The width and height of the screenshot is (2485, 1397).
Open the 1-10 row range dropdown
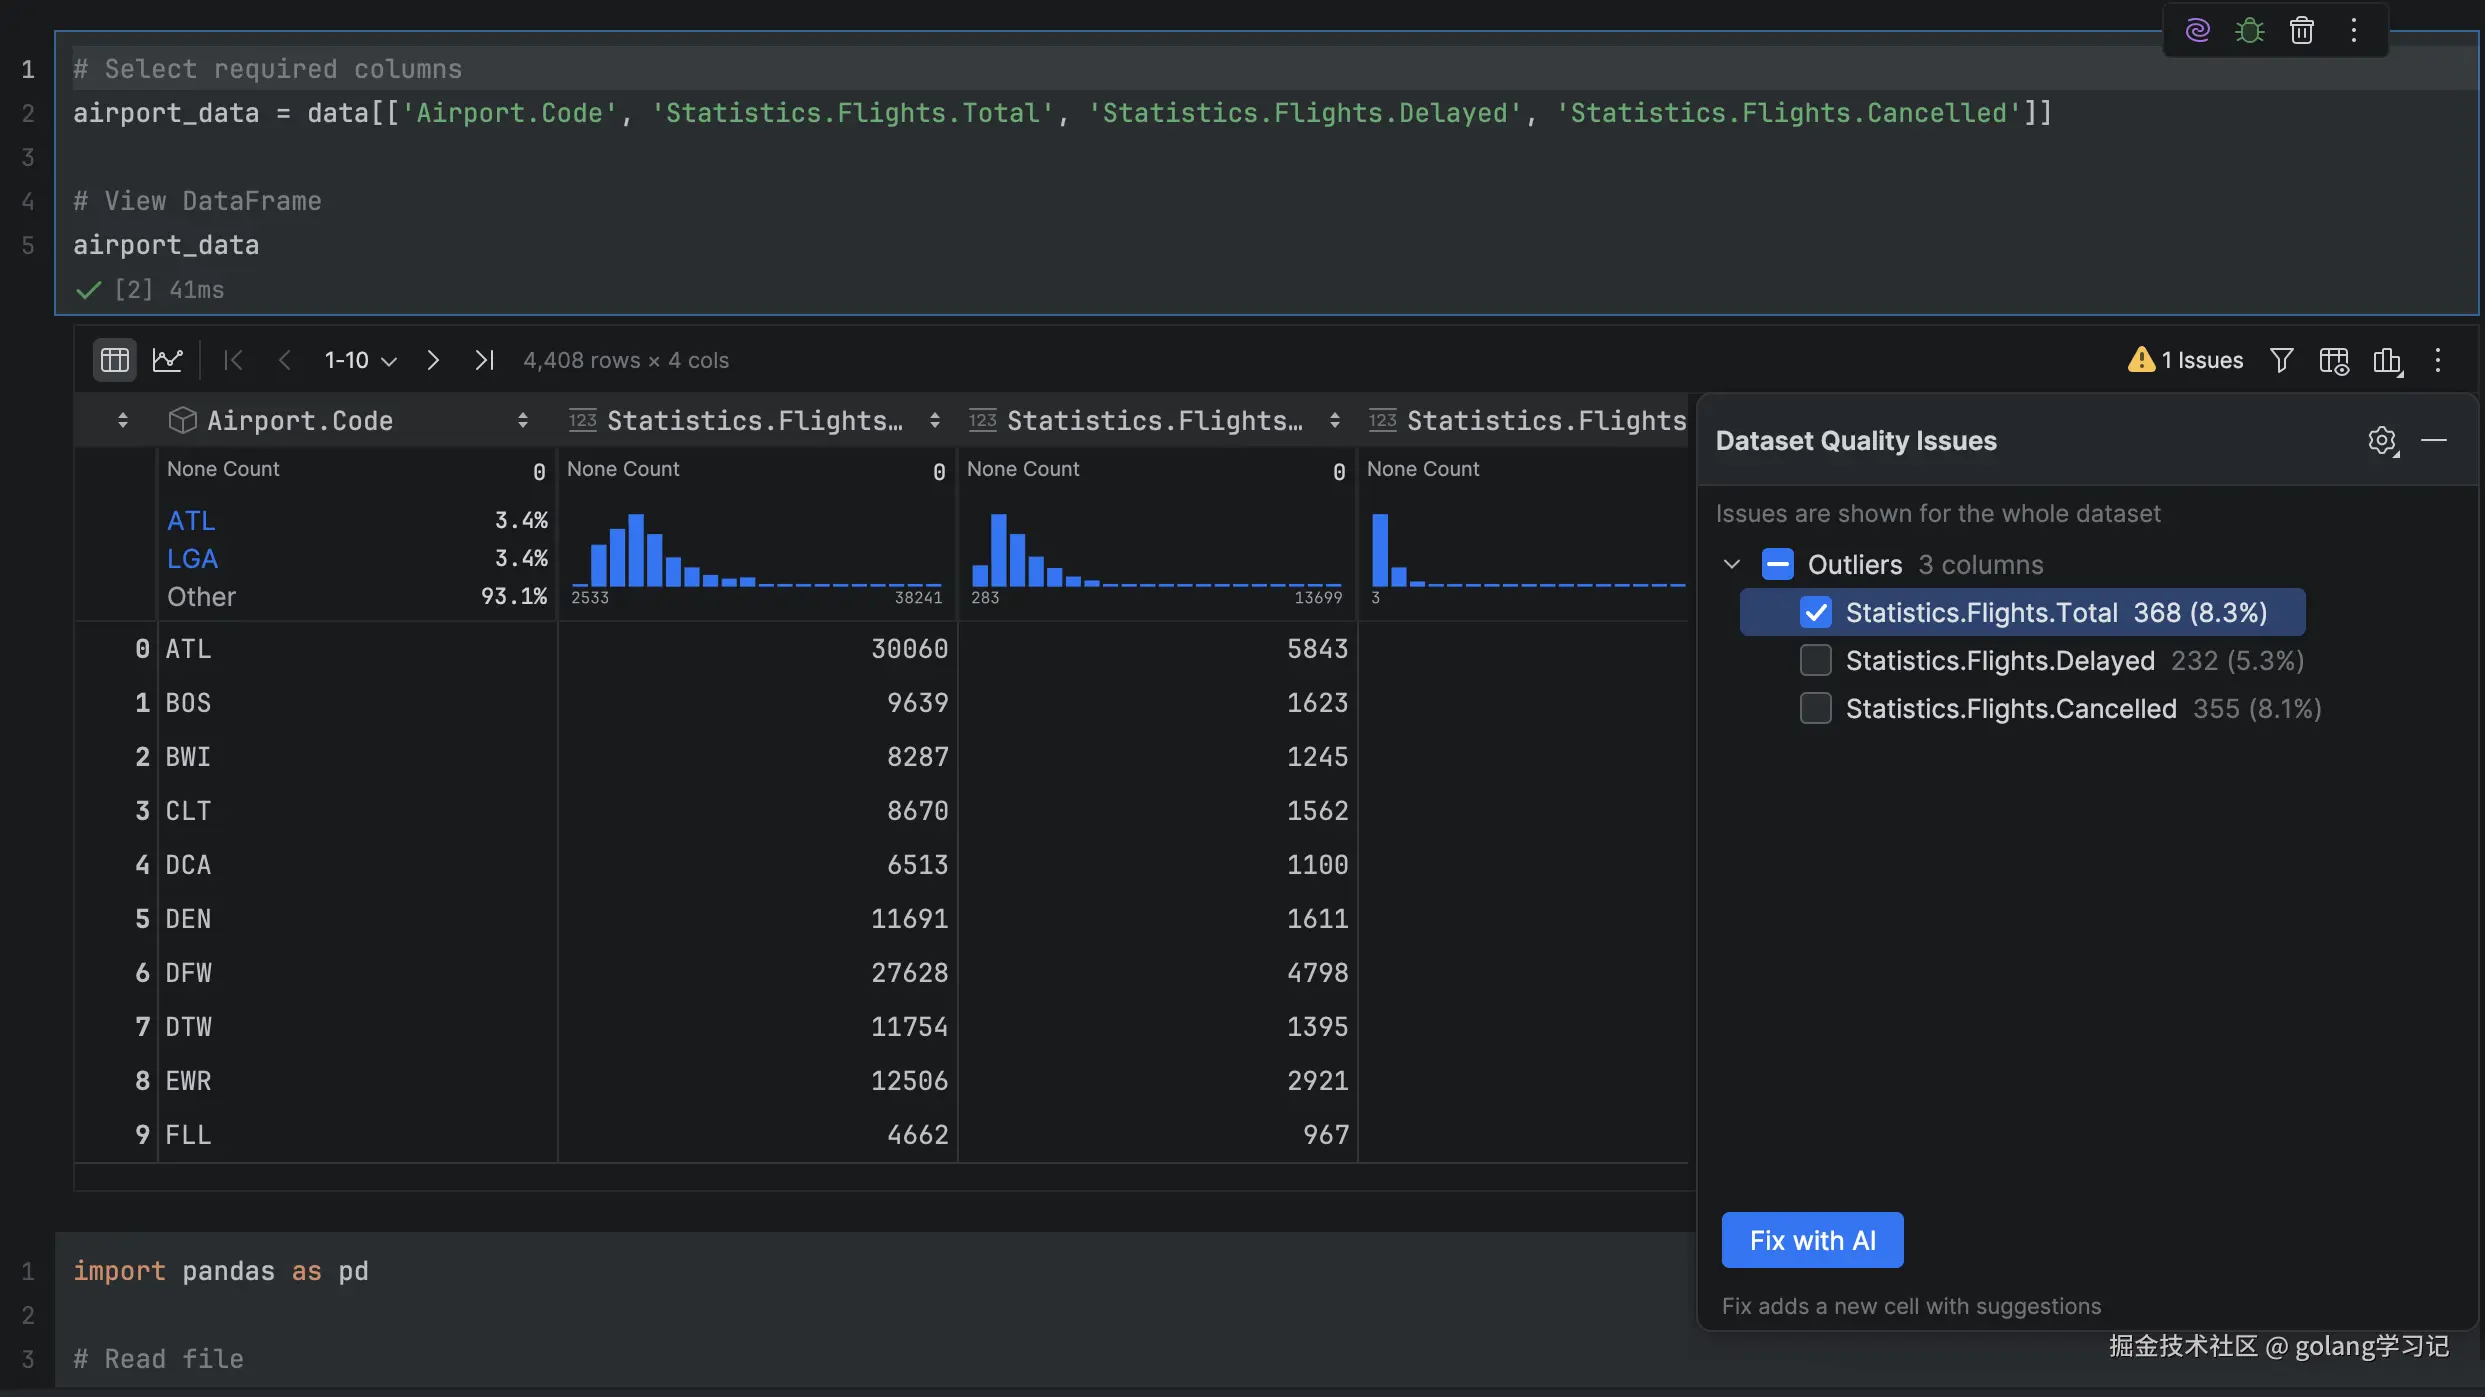360,360
